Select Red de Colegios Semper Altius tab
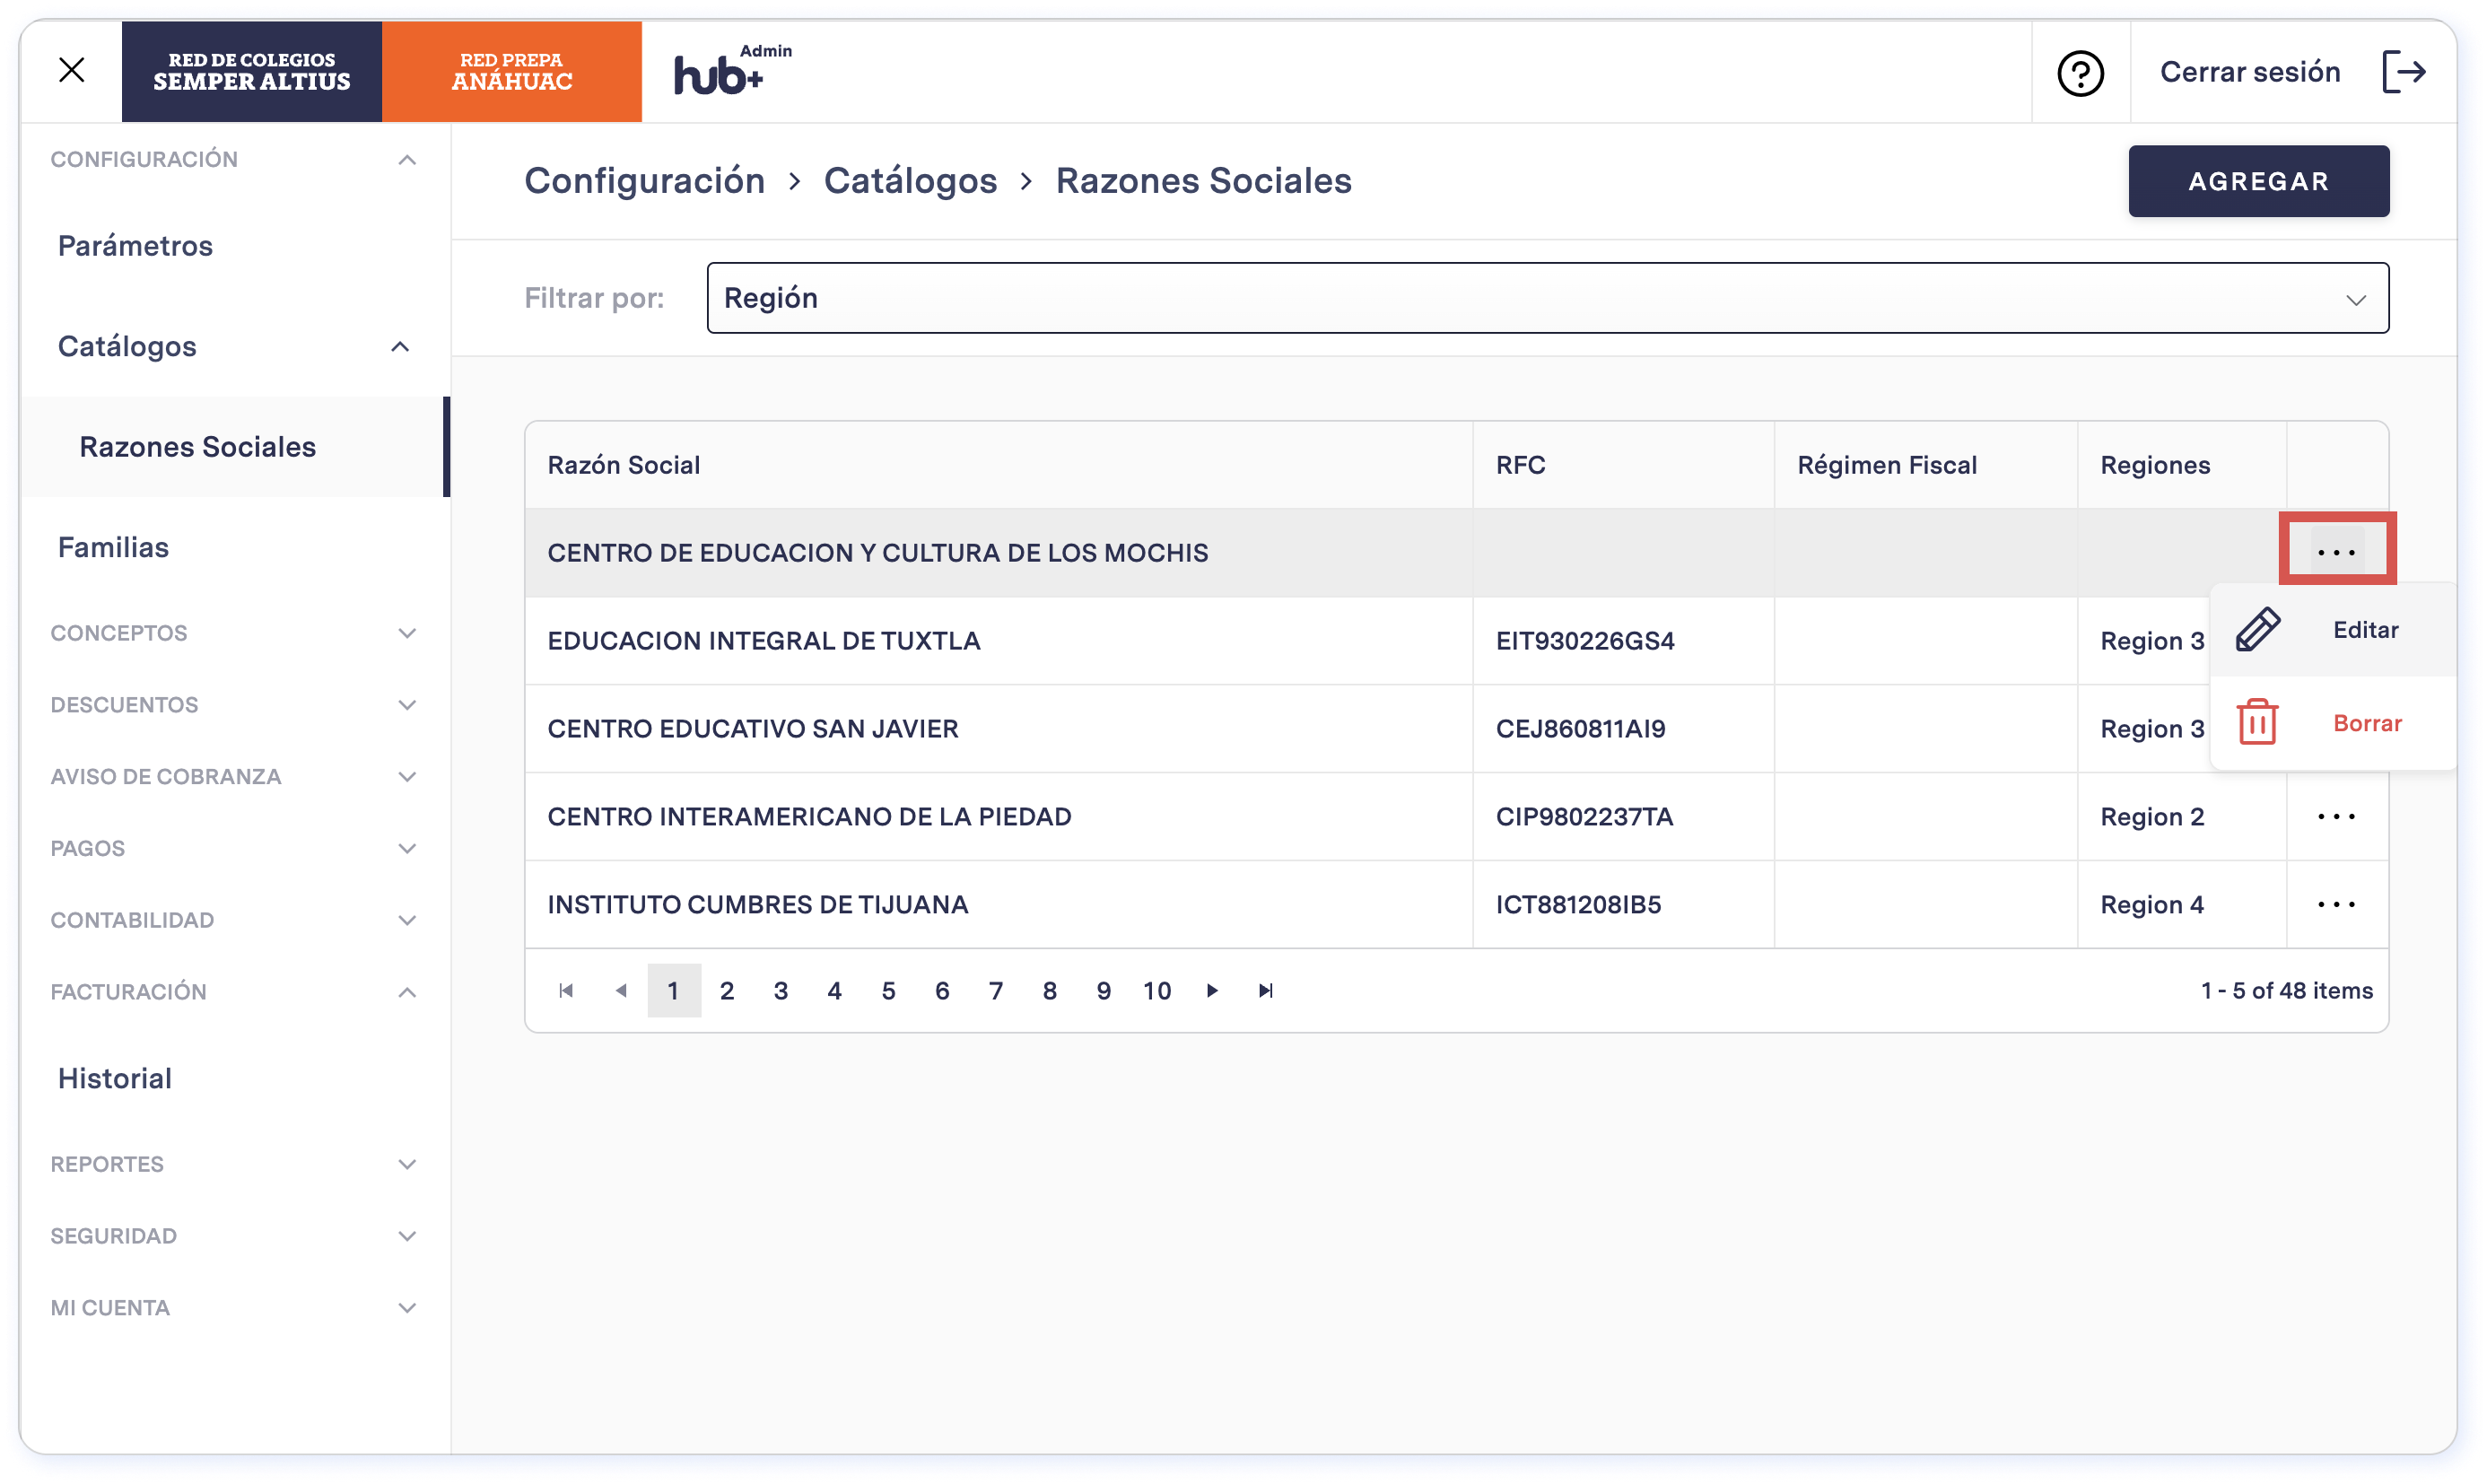Viewport: 2487px width, 1484px height. tap(251, 71)
